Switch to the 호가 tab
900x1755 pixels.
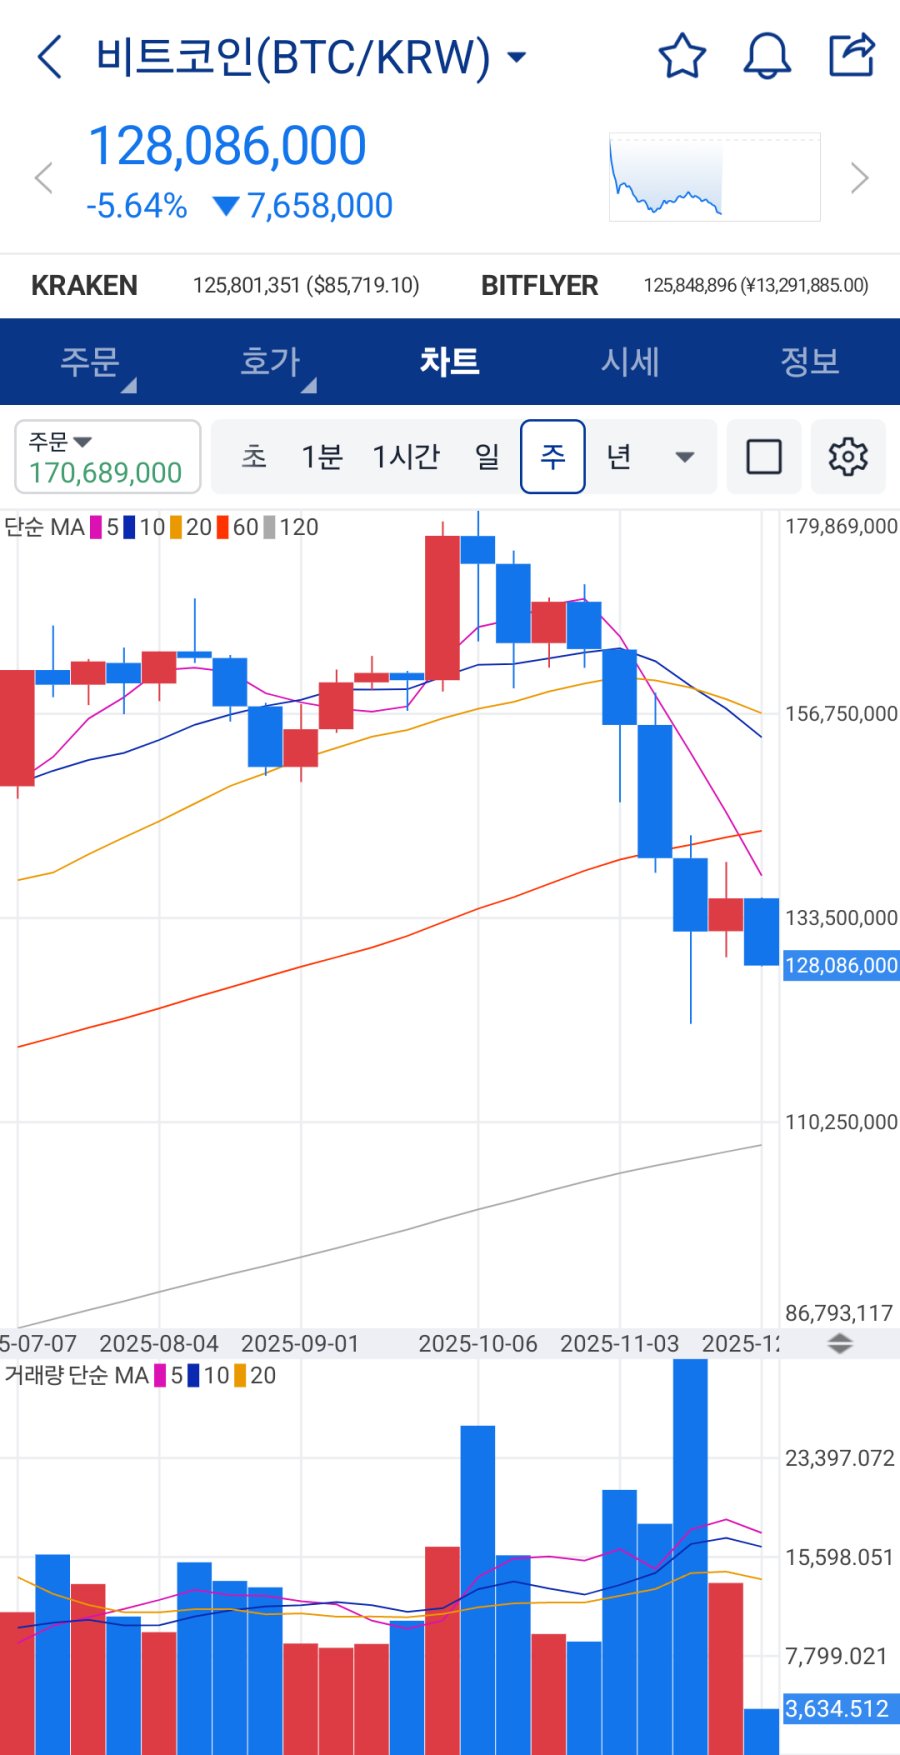coord(270,362)
